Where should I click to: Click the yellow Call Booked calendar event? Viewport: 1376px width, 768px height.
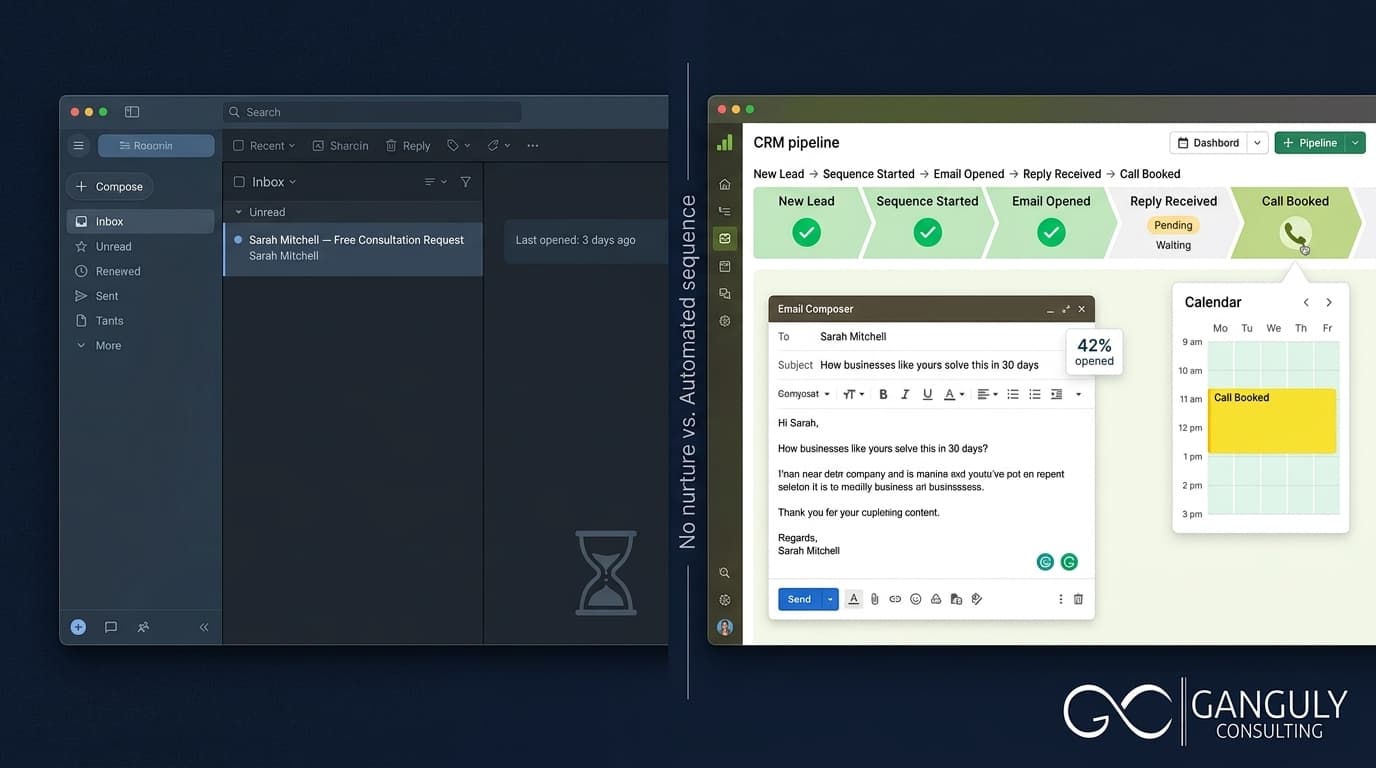(x=1272, y=420)
